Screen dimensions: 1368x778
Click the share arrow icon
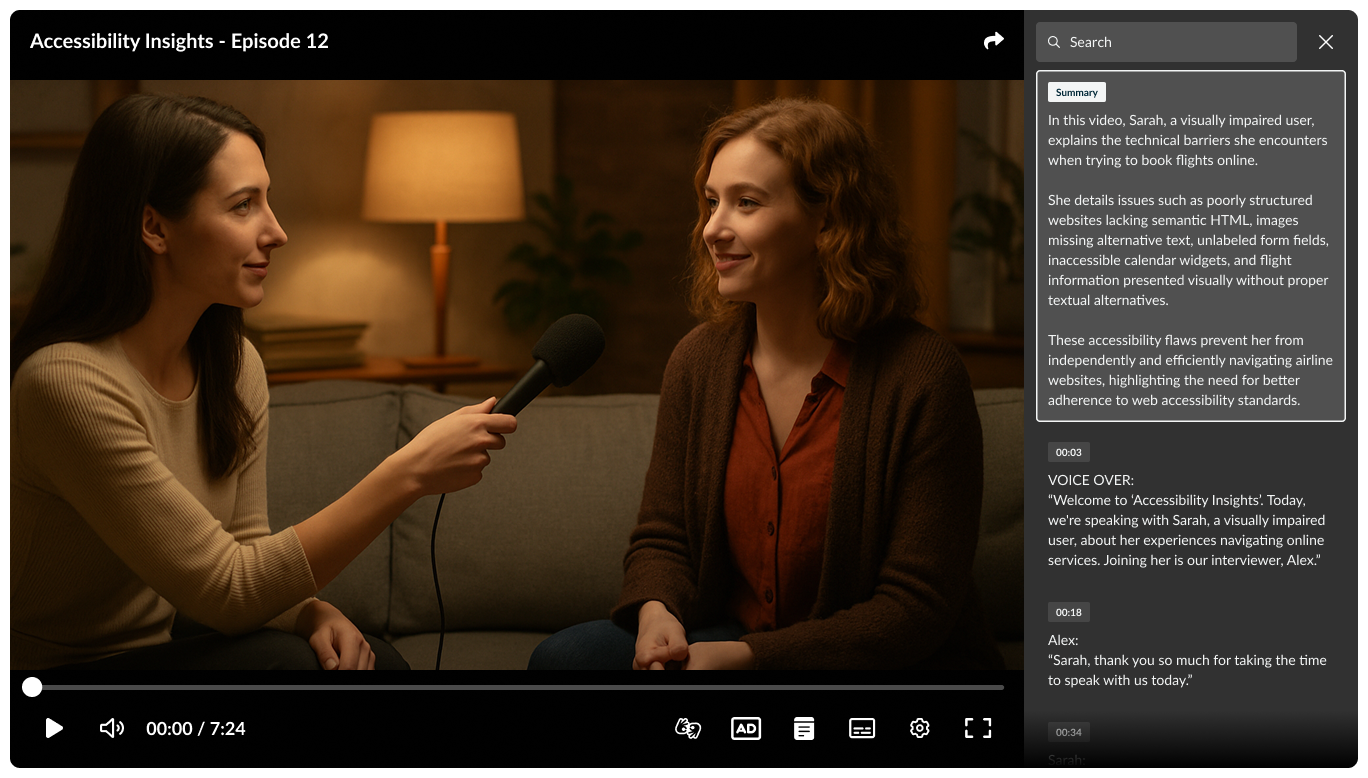tap(993, 41)
